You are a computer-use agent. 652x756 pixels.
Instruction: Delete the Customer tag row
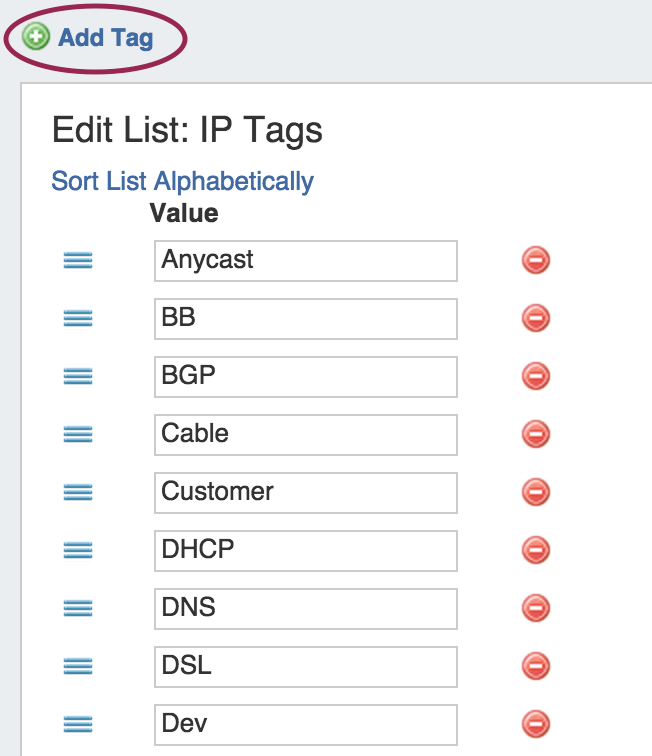pyautogui.click(x=536, y=493)
